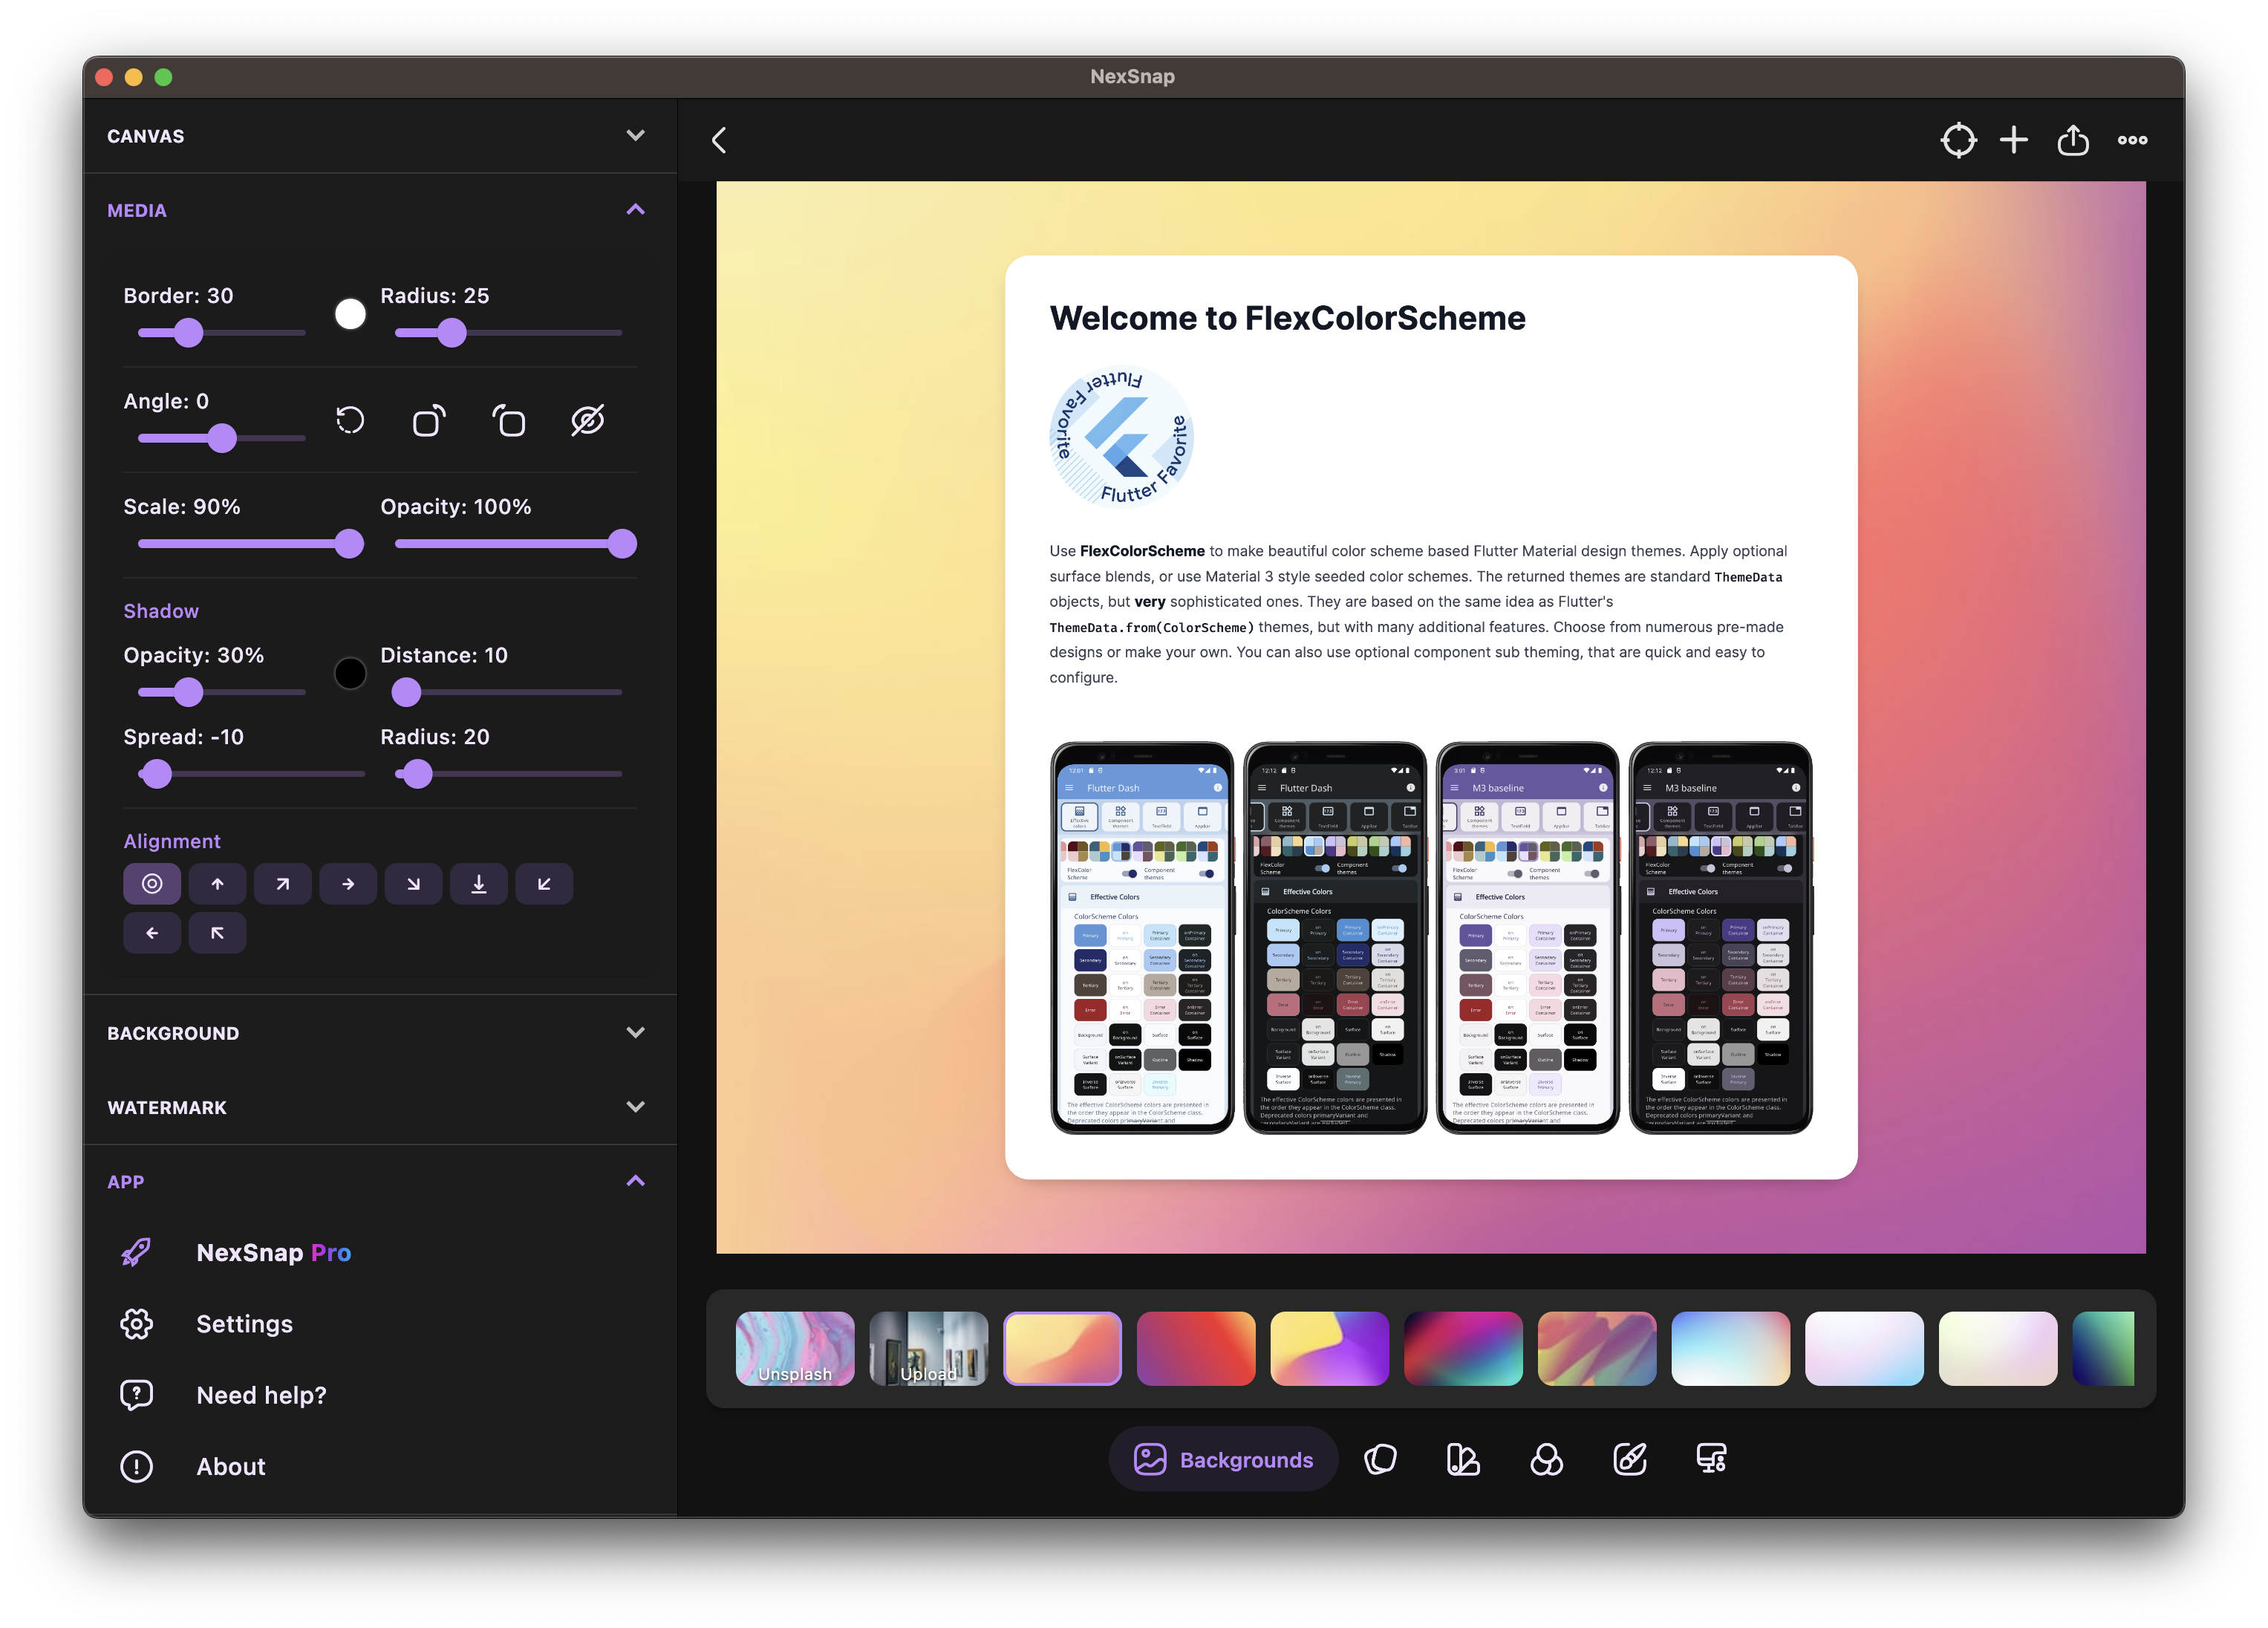Open the edit pencil tab in bottom bar
The width and height of the screenshot is (2268, 1628).
[1629, 1460]
